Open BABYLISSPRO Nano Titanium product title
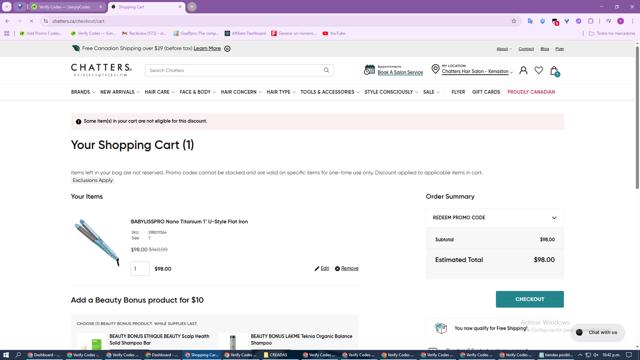 (x=189, y=222)
